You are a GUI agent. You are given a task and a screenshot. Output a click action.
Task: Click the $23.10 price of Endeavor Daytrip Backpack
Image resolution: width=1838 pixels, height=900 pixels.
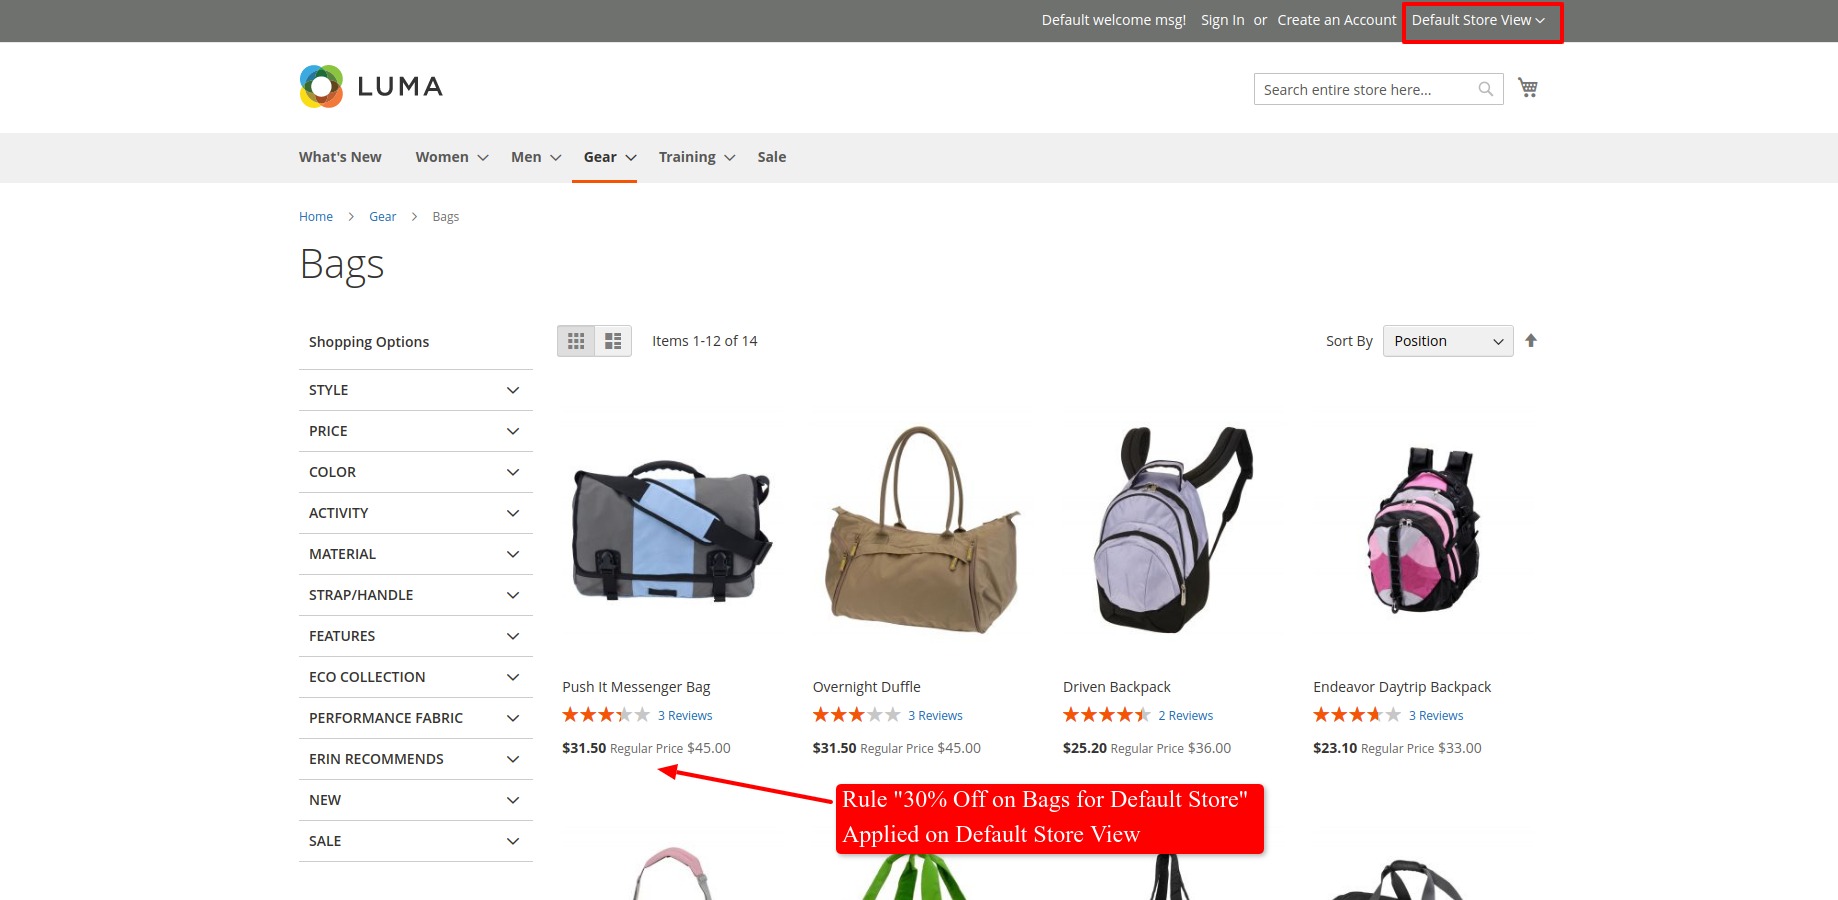click(1335, 748)
